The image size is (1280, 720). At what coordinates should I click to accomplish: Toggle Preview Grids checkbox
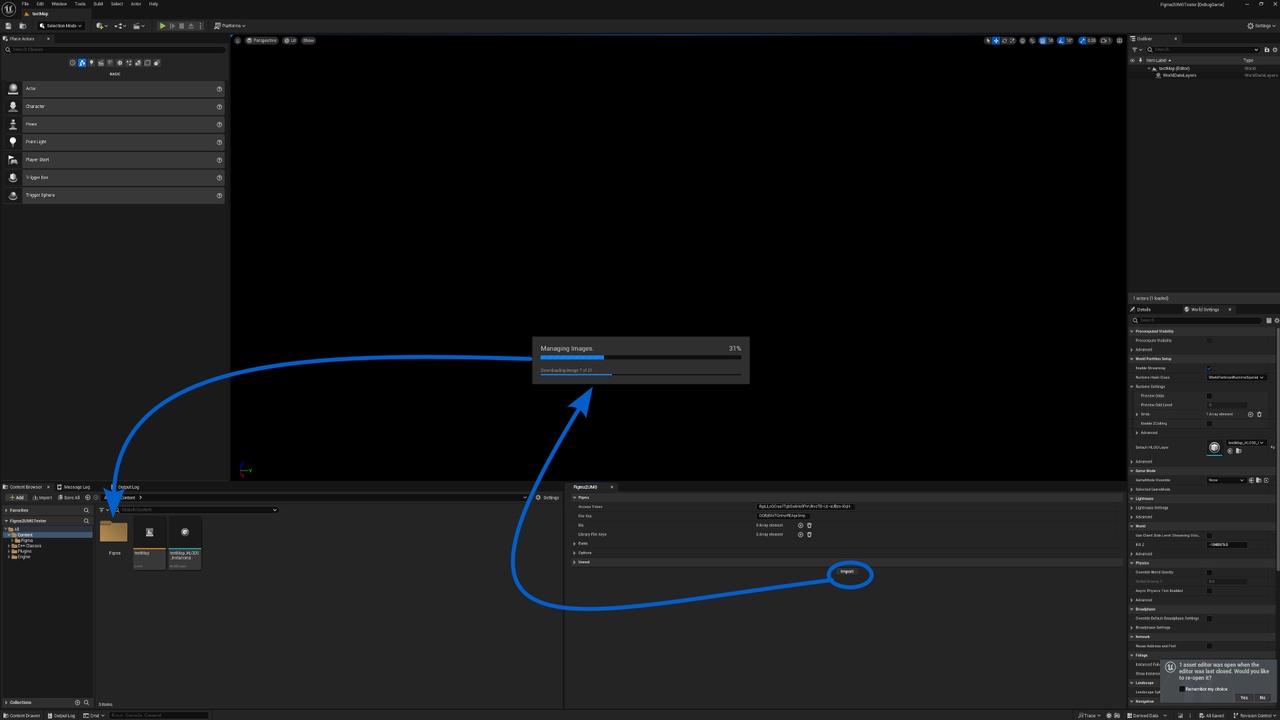point(1209,396)
